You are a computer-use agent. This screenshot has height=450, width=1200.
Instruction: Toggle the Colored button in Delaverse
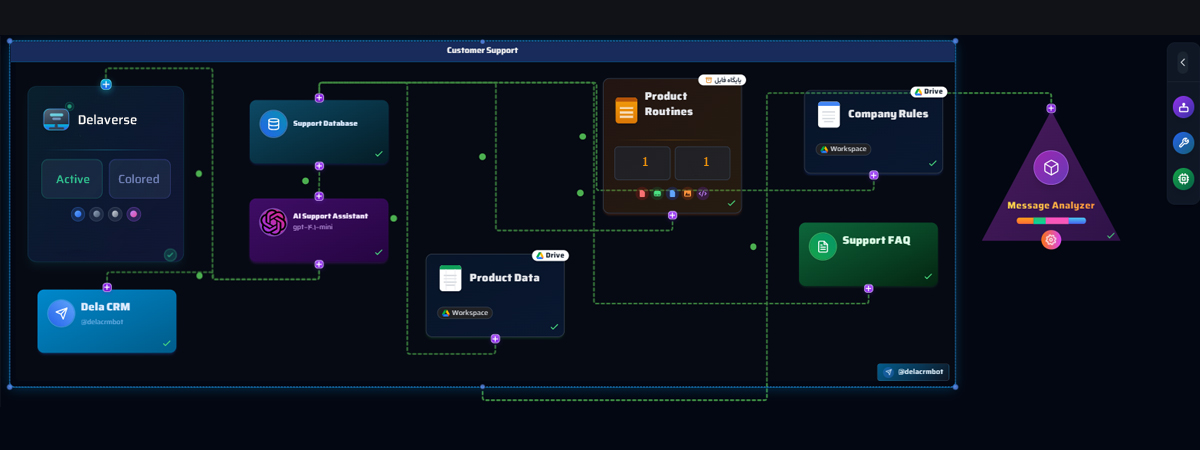(x=139, y=179)
